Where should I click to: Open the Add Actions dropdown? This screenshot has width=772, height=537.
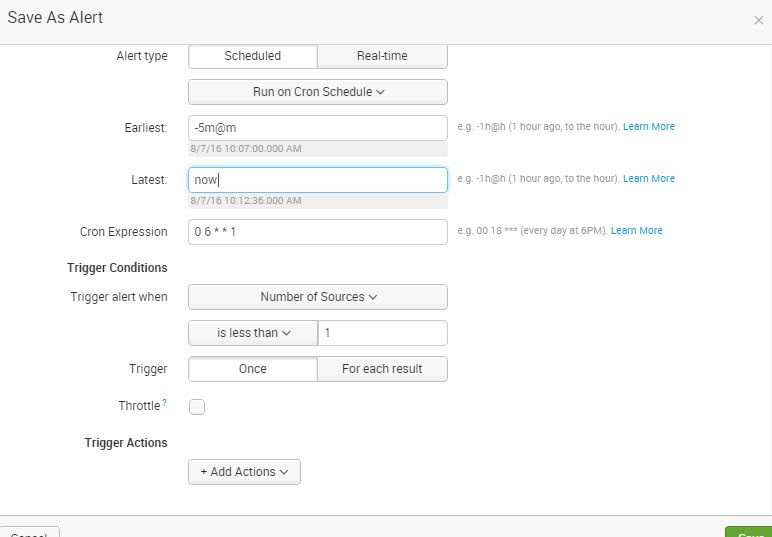point(244,472)
